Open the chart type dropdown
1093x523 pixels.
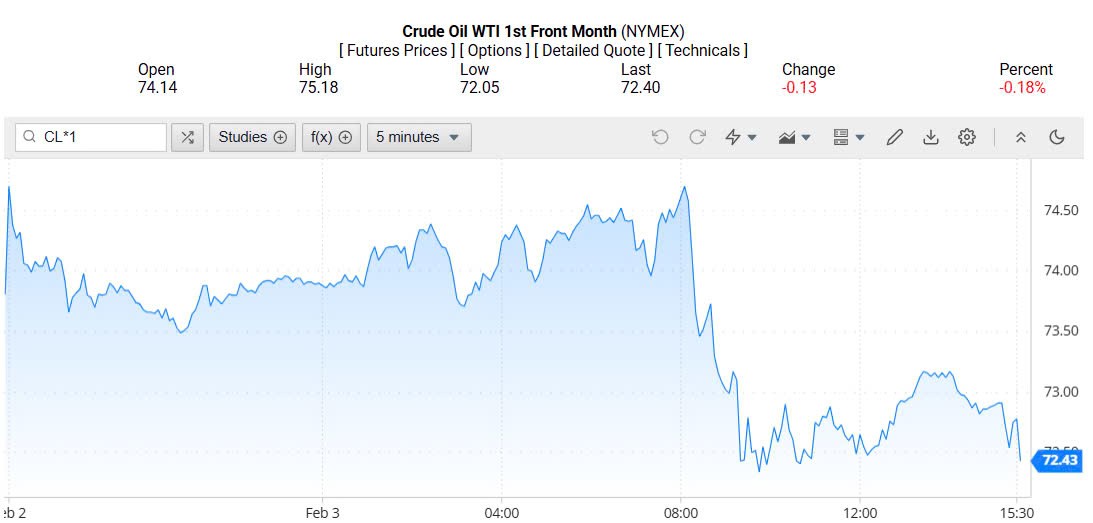coord(795,137)
